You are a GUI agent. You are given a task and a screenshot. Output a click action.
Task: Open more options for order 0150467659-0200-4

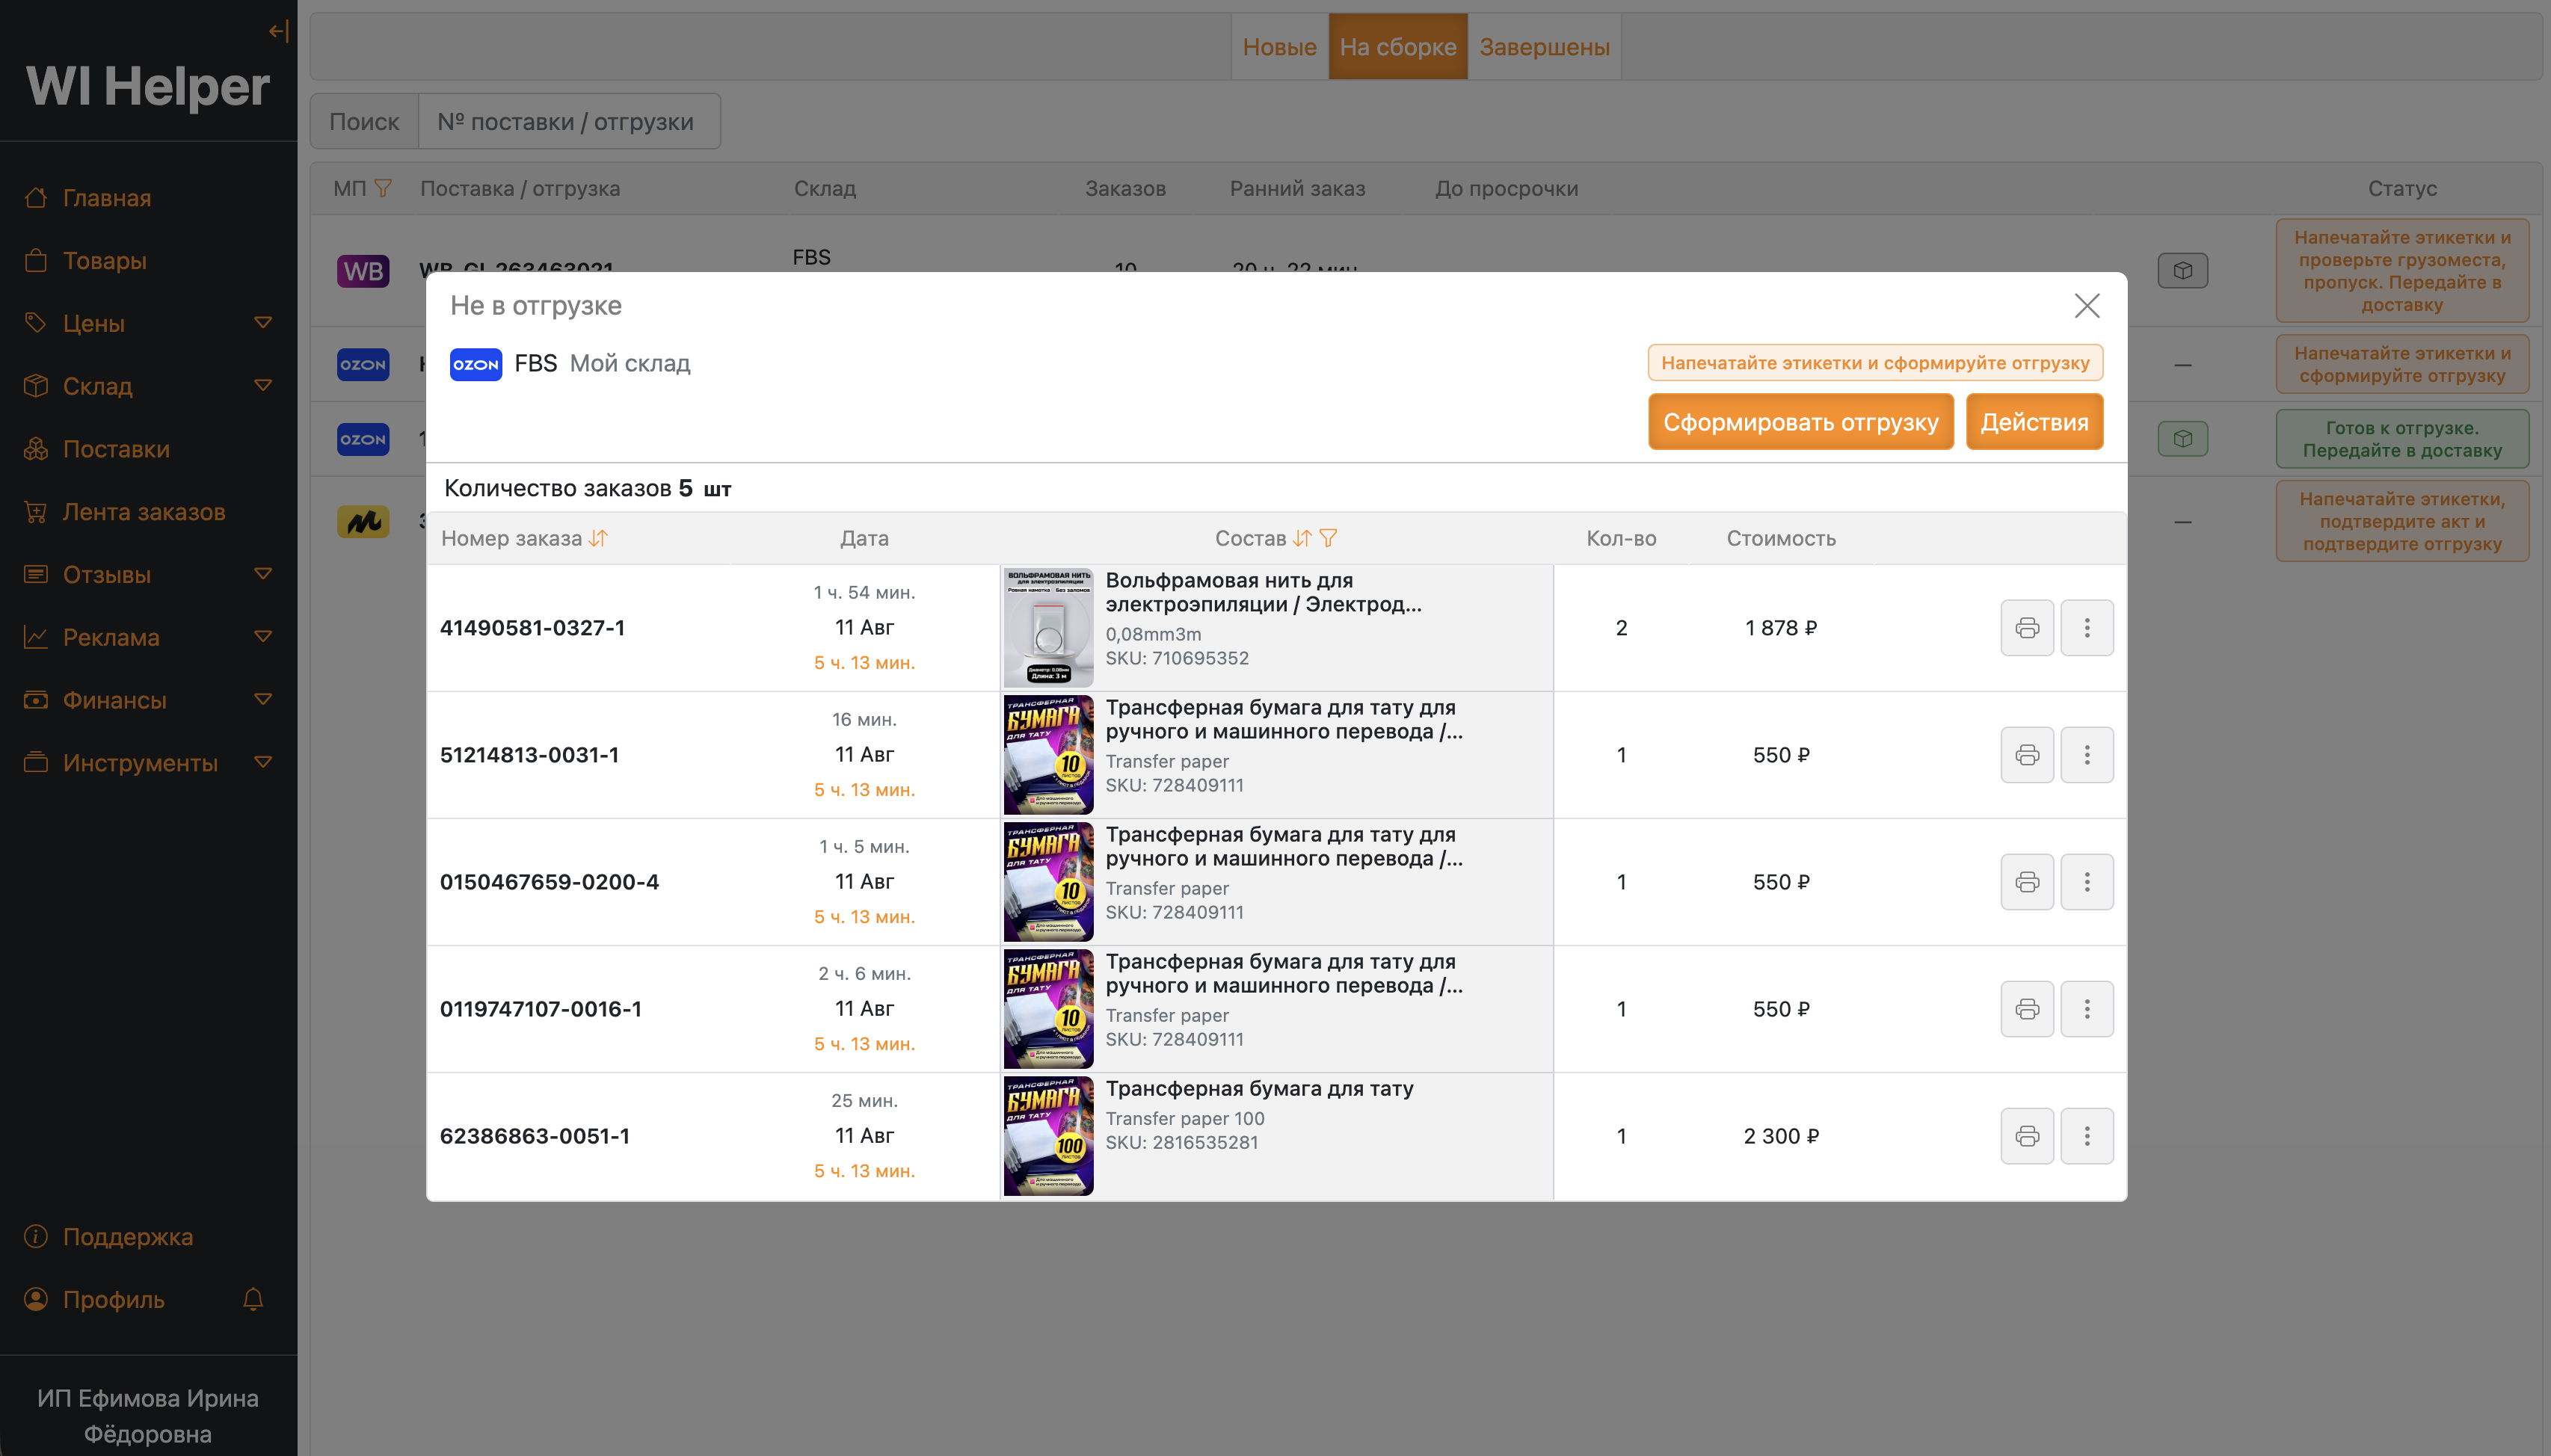(2086, 882)
